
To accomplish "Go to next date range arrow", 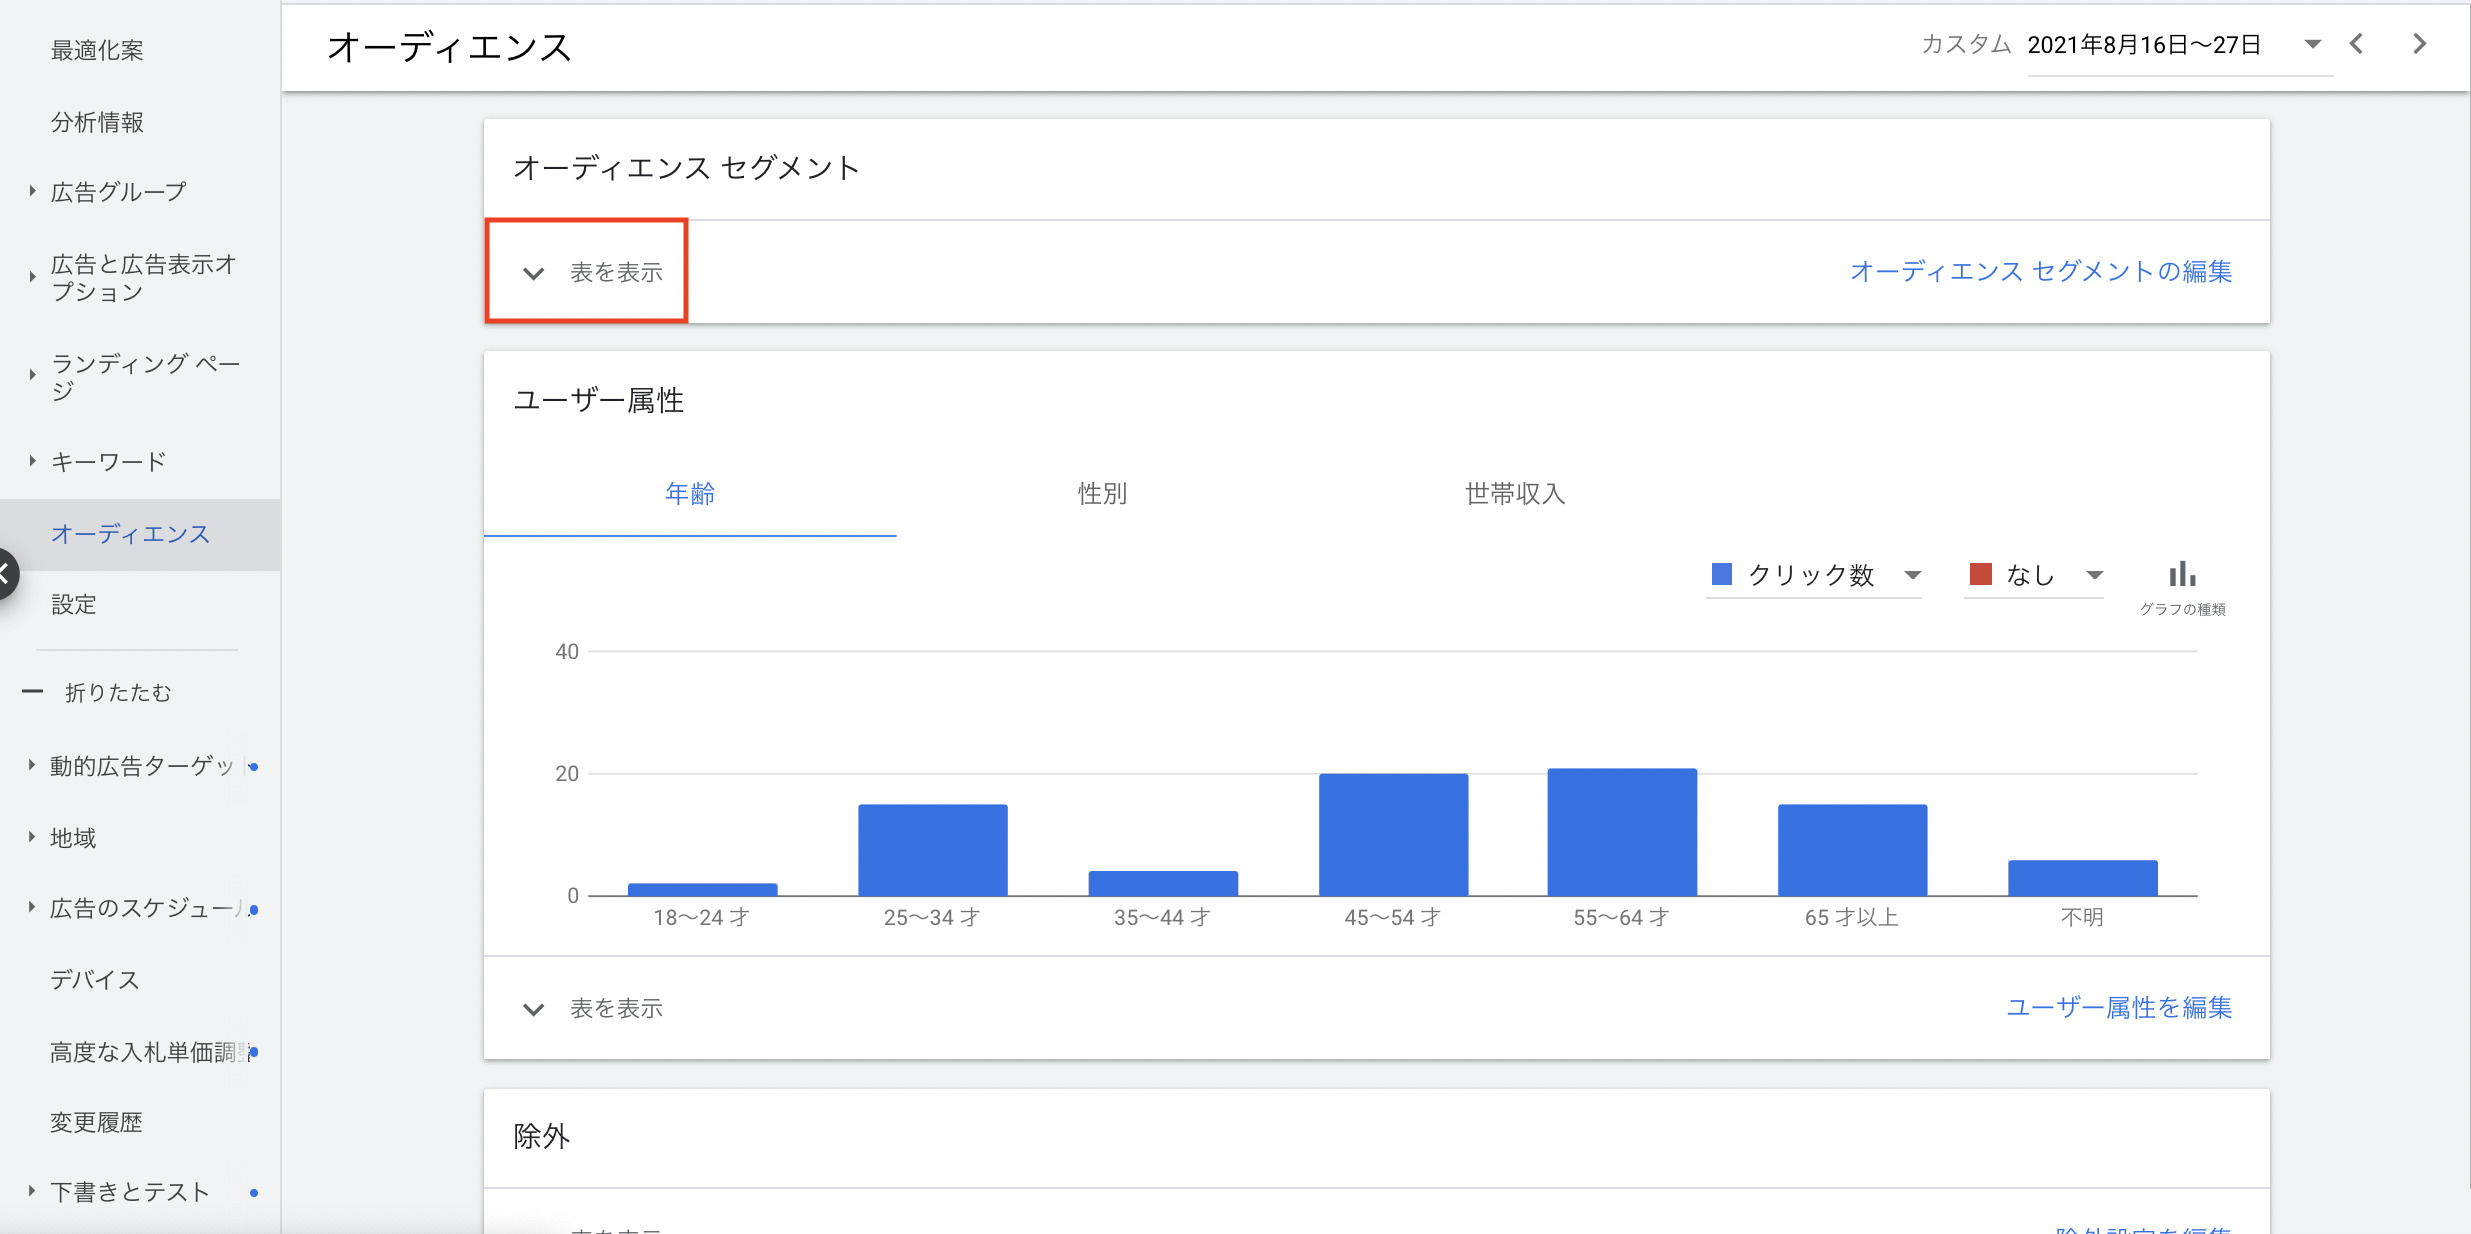I will pyautogui.click(x=2419, y=44).
